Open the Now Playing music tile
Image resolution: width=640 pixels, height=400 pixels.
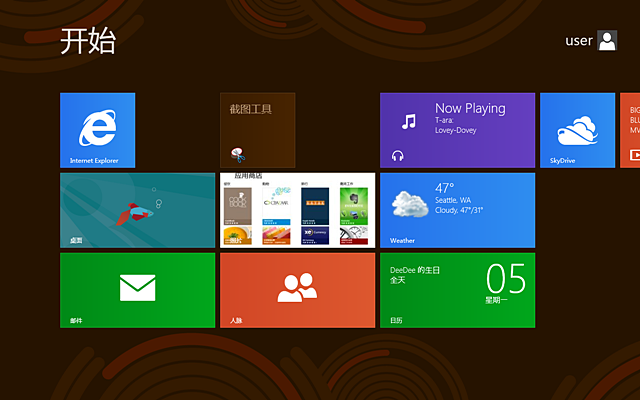[x=458, y=130]
